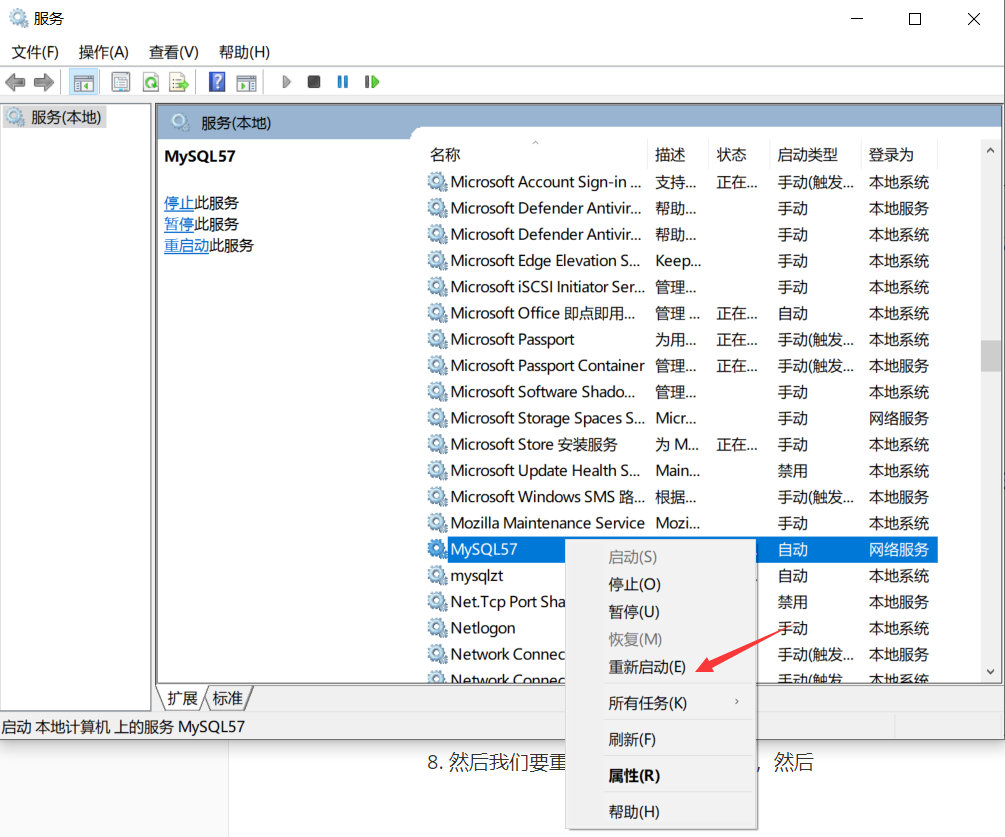Click the Forward arrow toolbar icon
This screenshot has width=1005, height=837.
tap(44, 82)
